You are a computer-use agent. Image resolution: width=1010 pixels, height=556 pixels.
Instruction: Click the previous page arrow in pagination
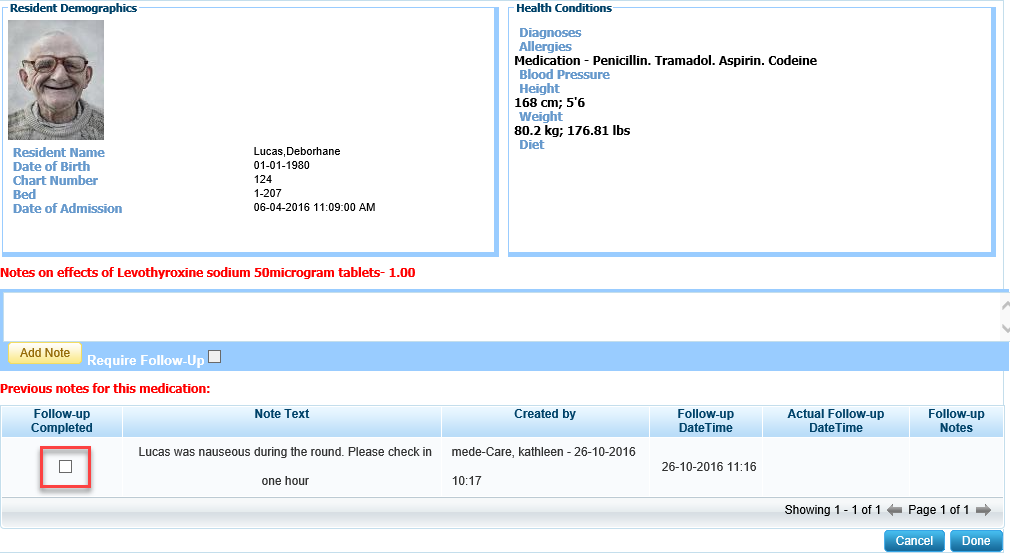point(894,510)
